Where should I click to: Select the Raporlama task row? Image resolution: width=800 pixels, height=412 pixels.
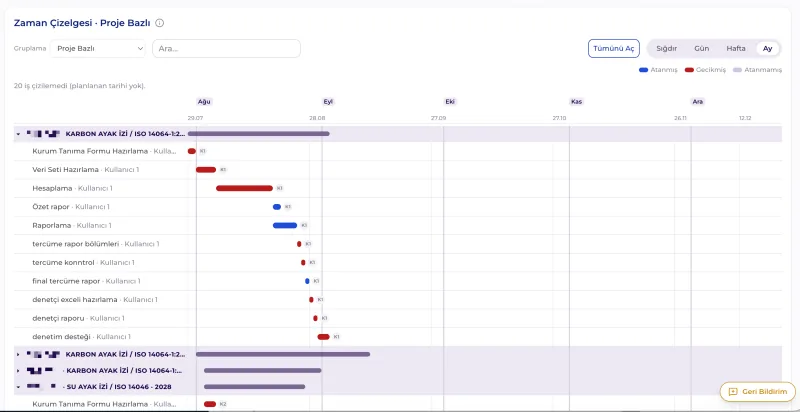[397, 225]
